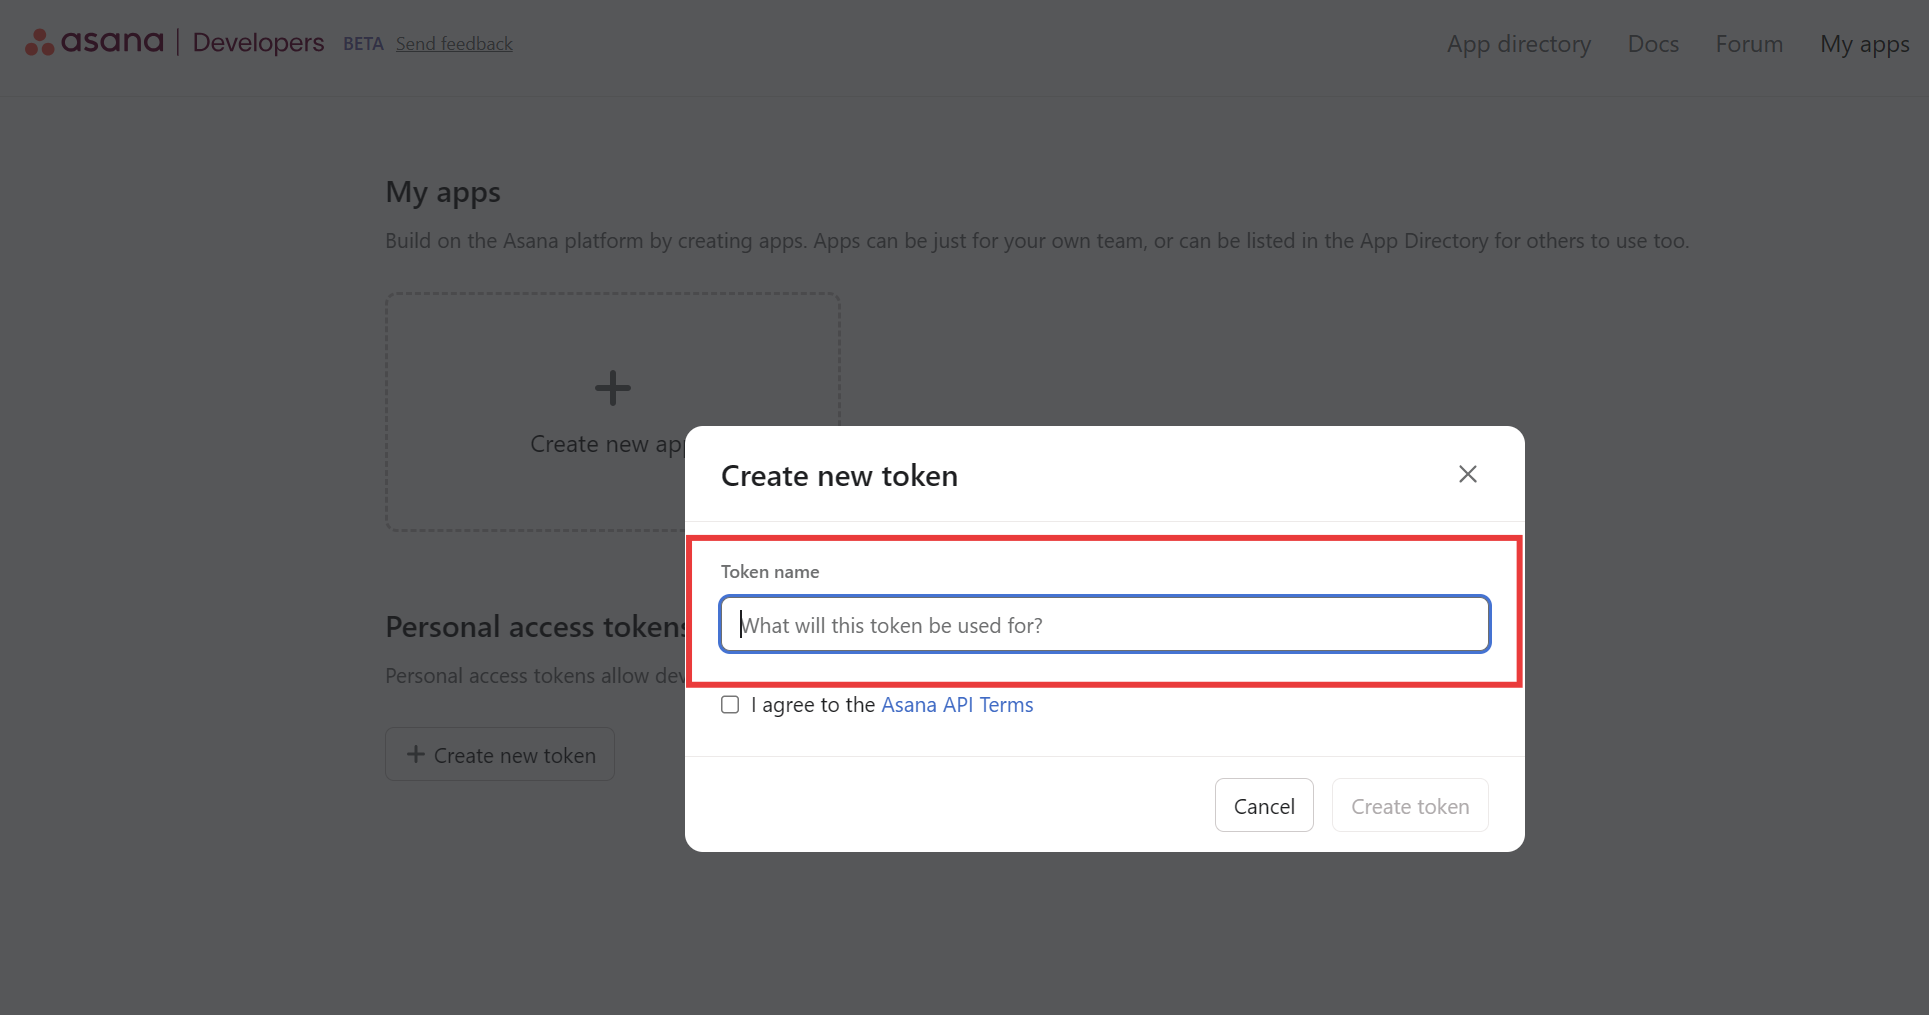Select My apps in top navigation
The width and height of the screenshot is (1929, 1015).
pyautogui.click(x=1864, y=44)
